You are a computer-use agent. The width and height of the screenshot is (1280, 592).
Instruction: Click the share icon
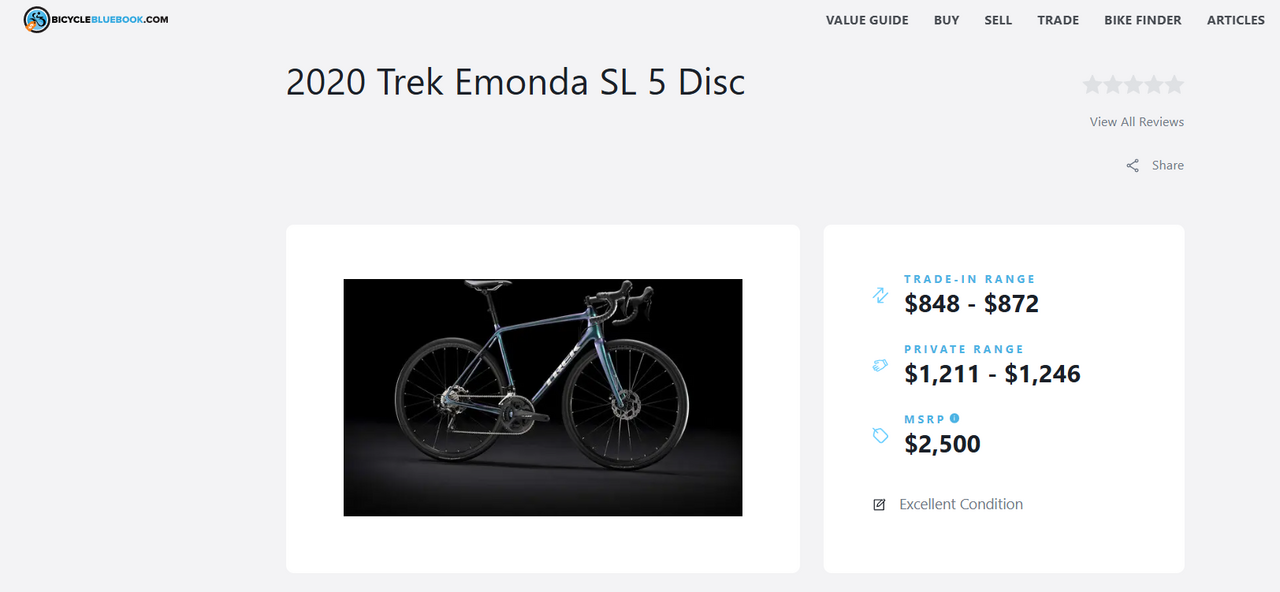(1133, 166)
